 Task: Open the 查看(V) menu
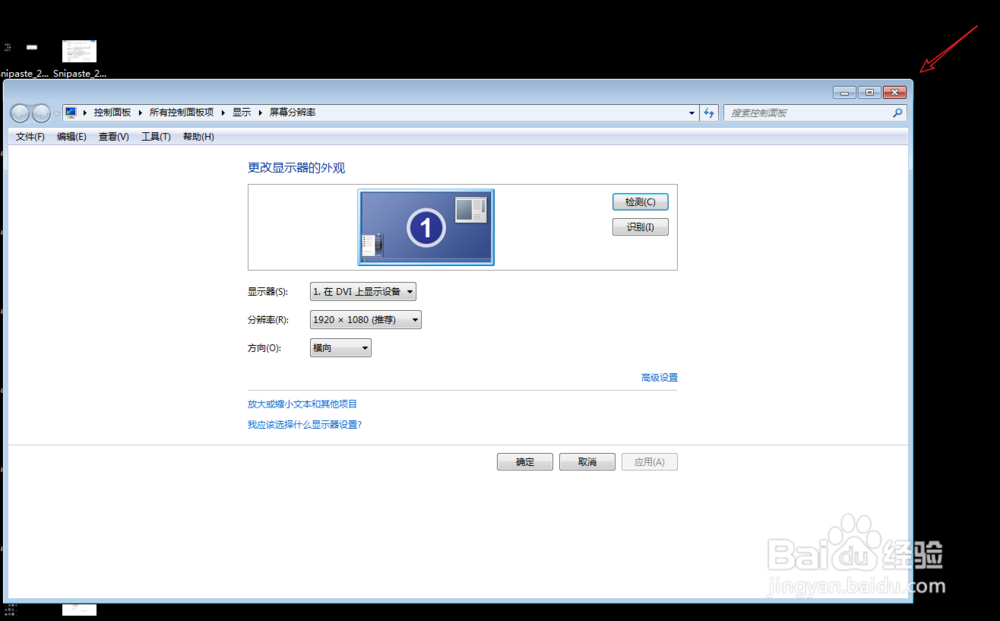coord(114,136)
